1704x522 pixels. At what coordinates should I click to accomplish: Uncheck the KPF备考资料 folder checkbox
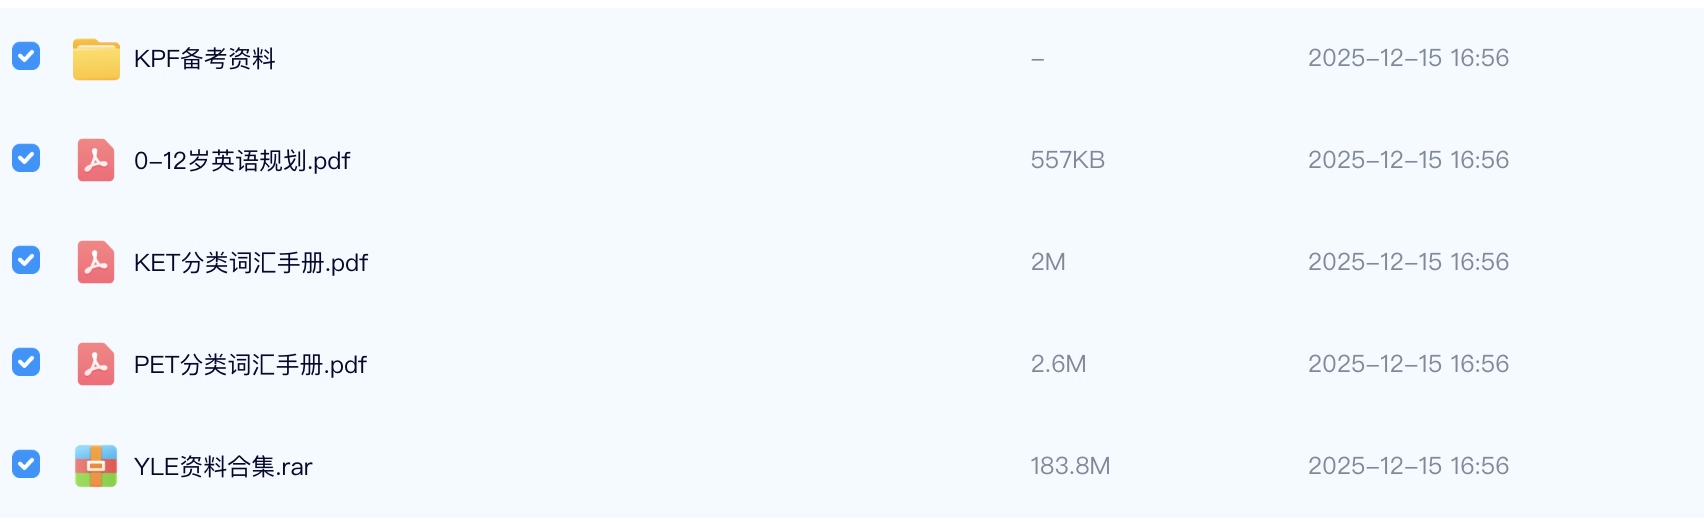[26, 56]
